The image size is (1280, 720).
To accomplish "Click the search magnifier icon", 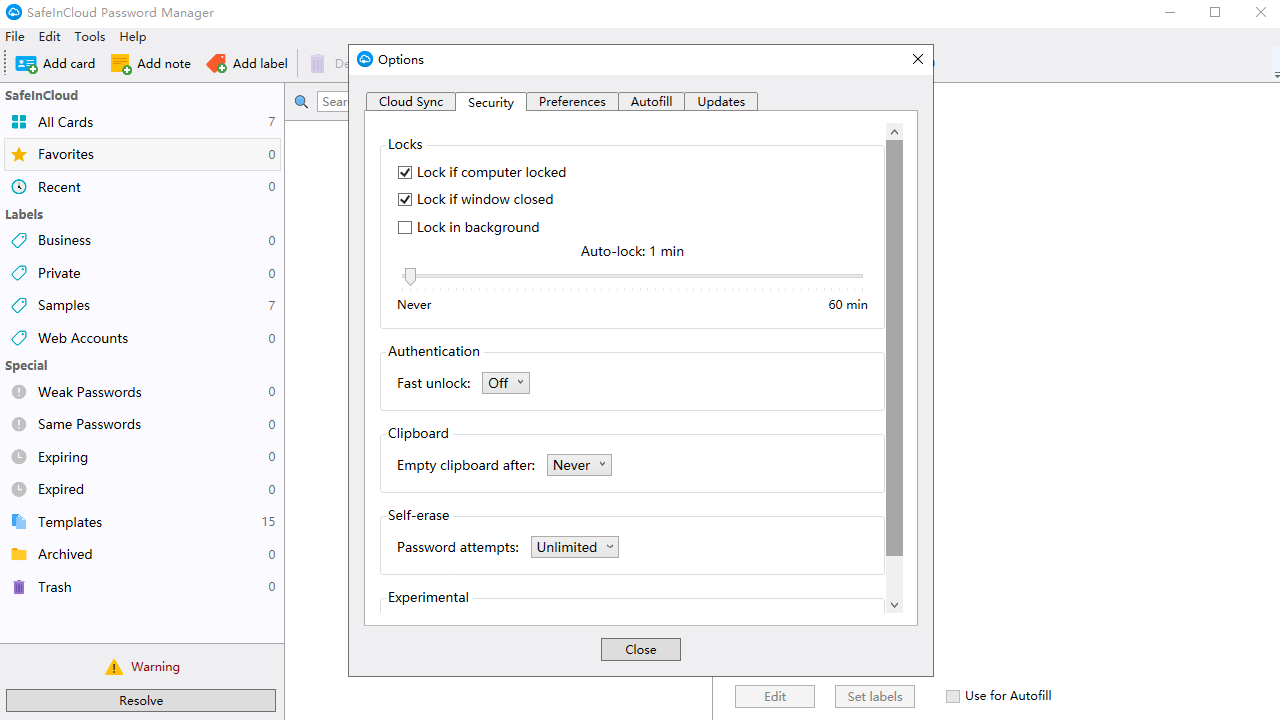I will 302,101.
